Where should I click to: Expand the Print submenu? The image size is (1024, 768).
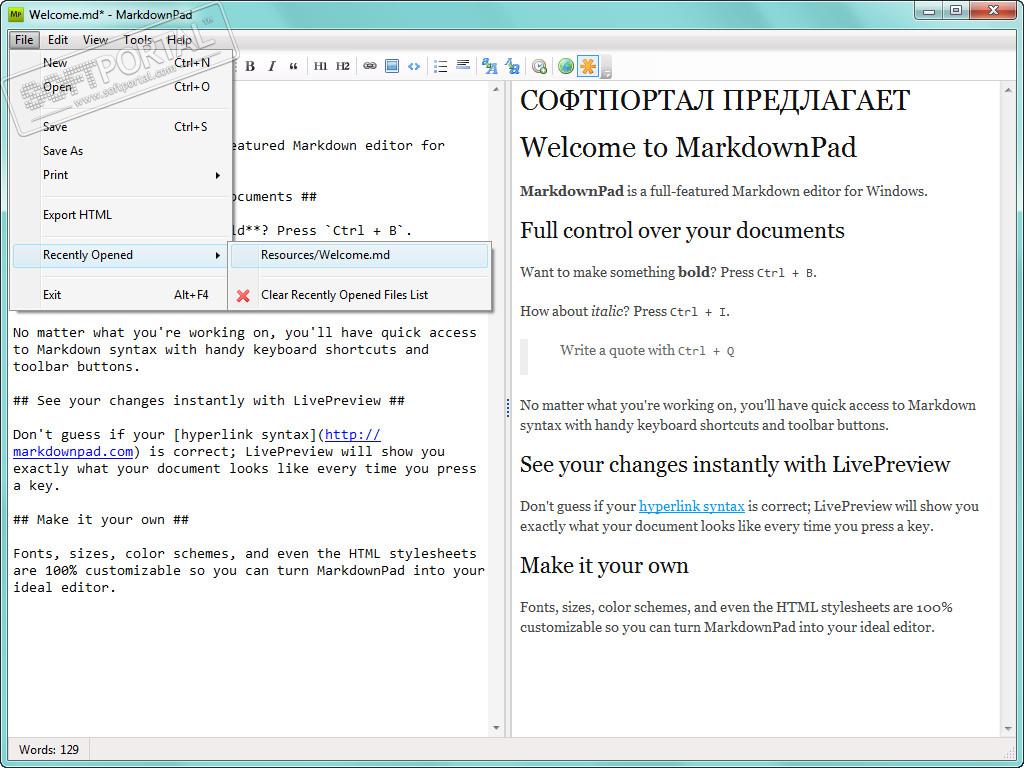(121, 175)
